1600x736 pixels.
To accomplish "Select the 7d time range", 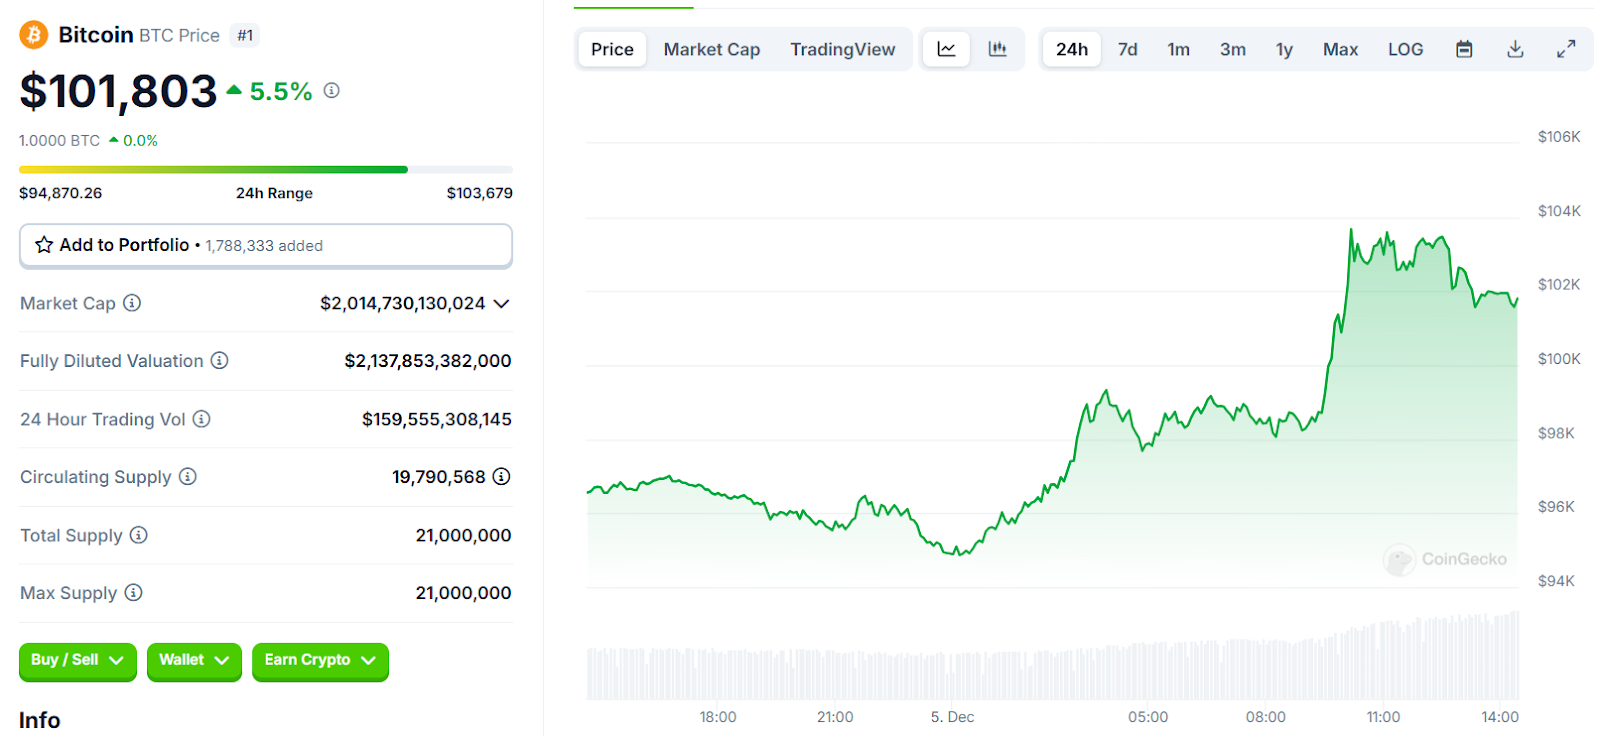I will [x=1128, y=49].
